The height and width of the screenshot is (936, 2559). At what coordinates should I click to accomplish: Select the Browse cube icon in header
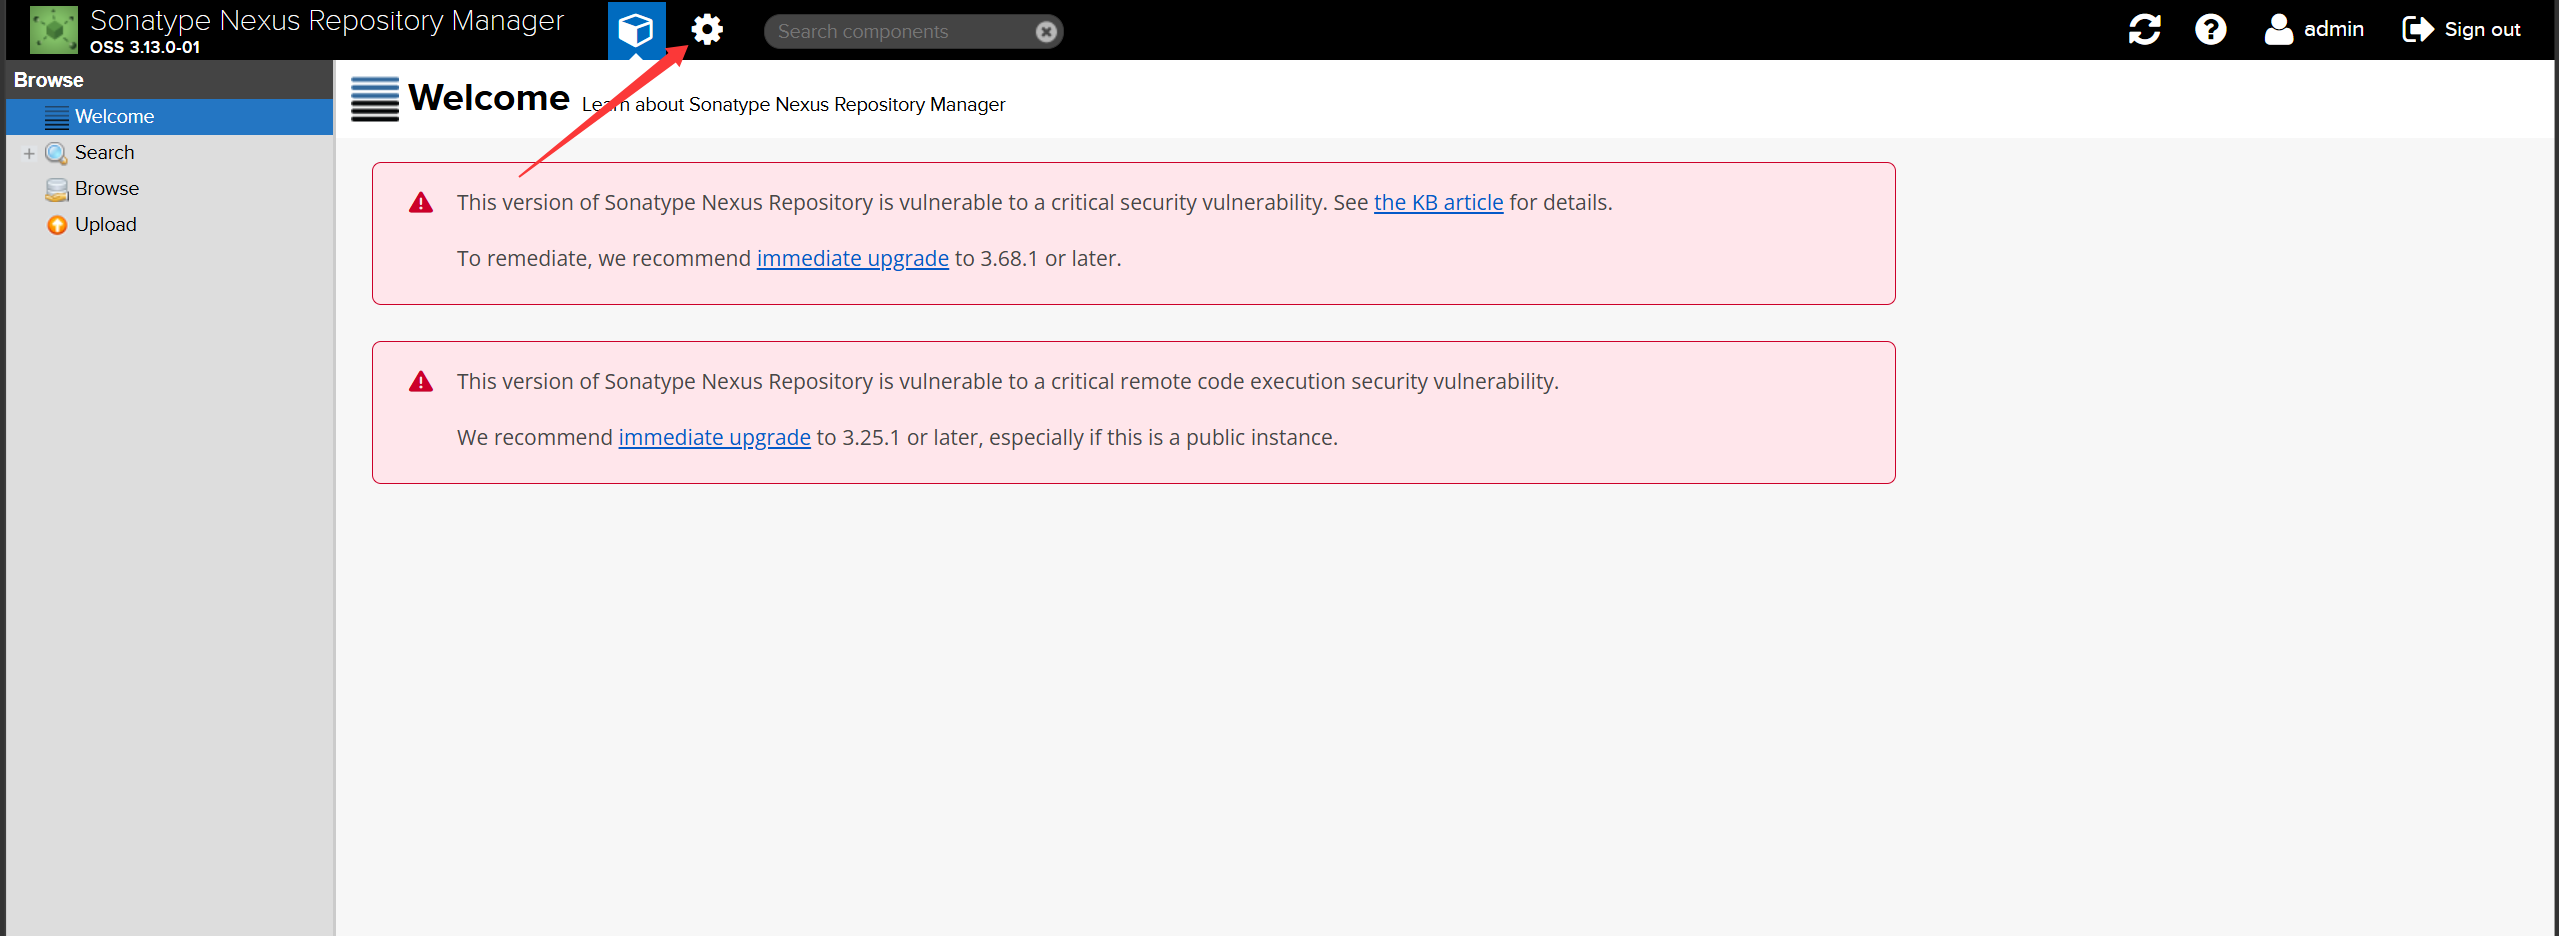pyautogui.click(x=636, y=30)
